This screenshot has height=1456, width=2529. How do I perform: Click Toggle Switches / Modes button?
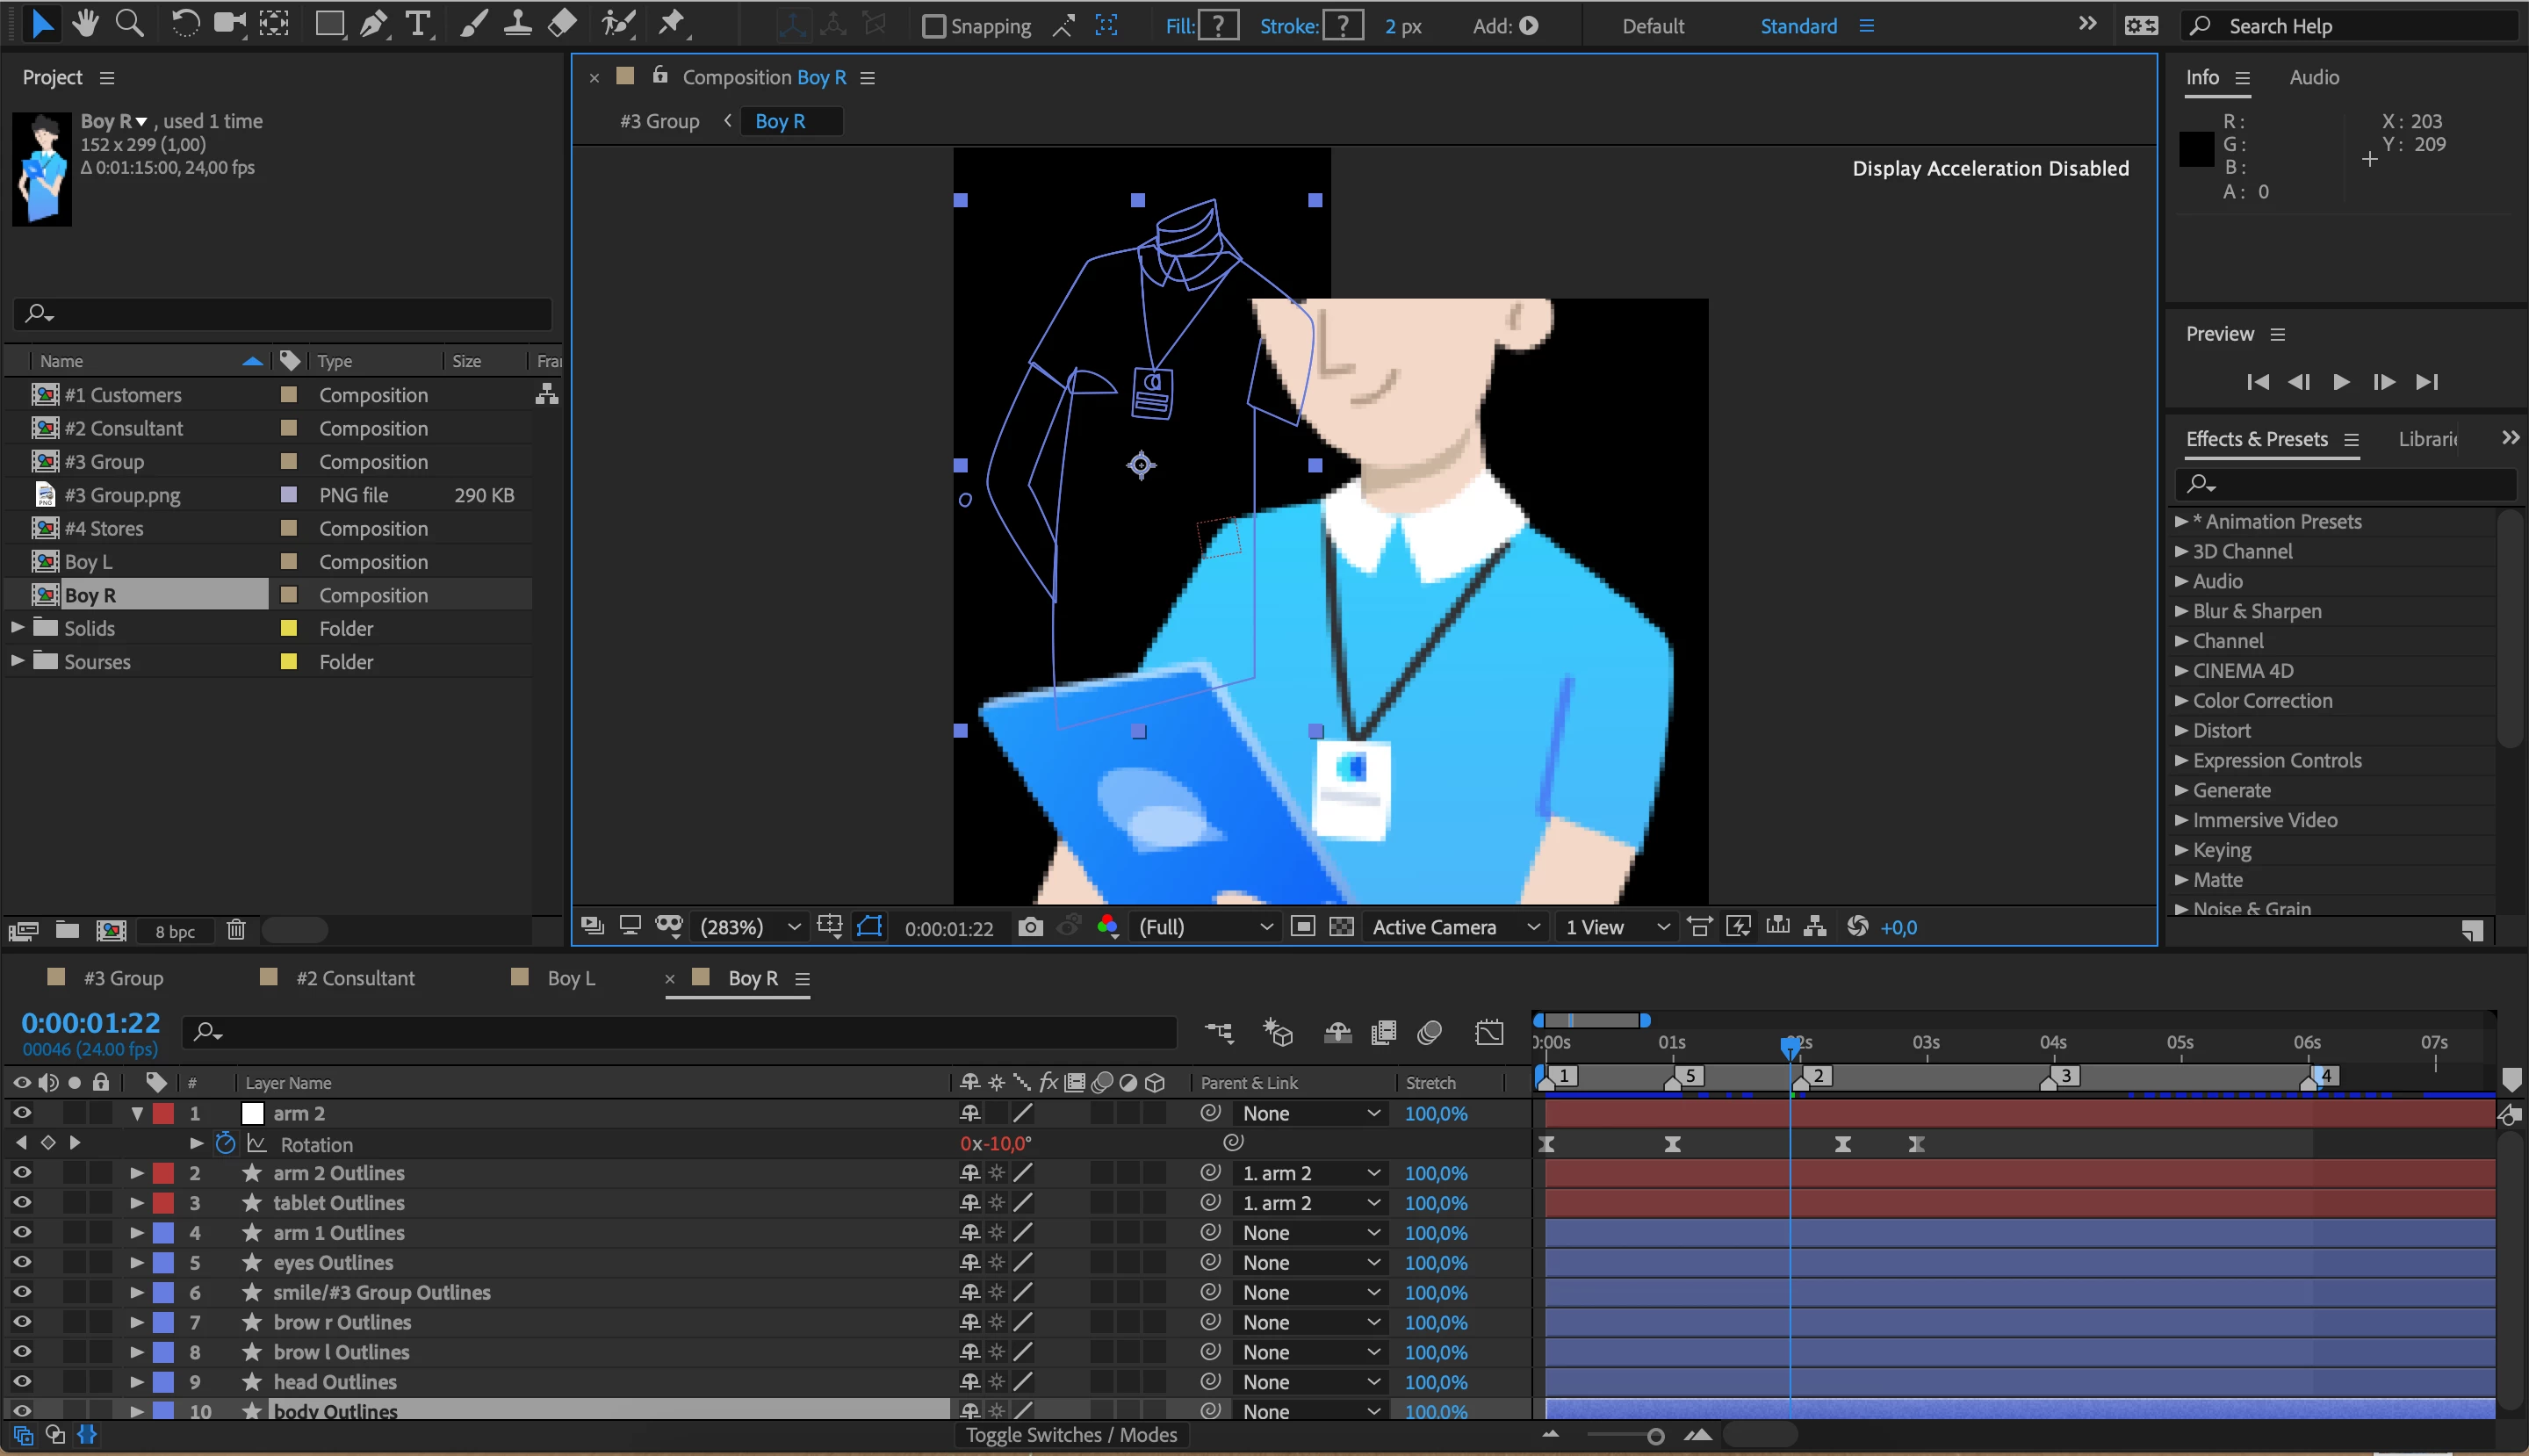point(1070,1434)
